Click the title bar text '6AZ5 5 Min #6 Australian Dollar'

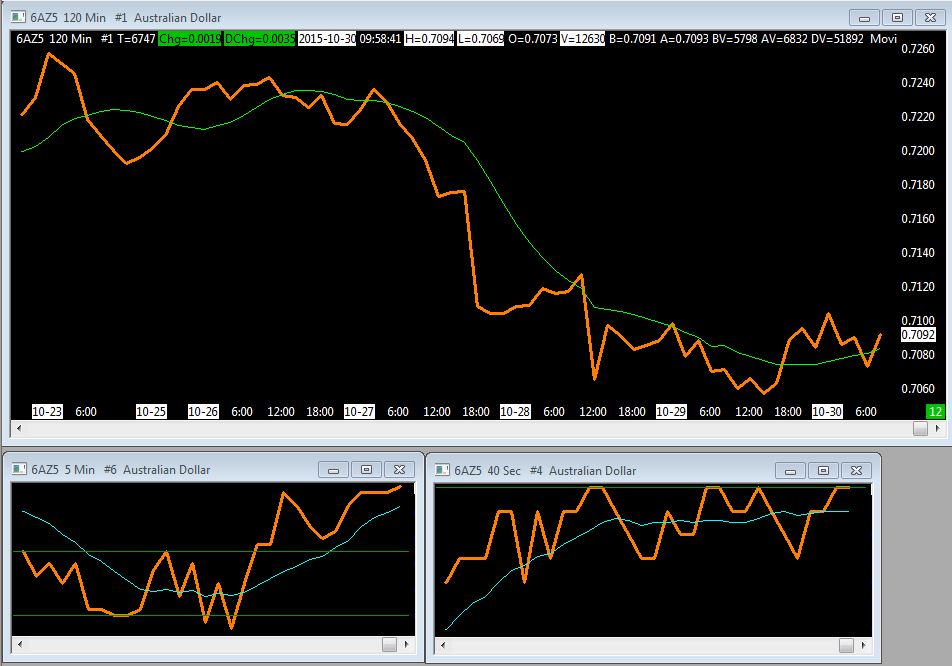(121, 470)
